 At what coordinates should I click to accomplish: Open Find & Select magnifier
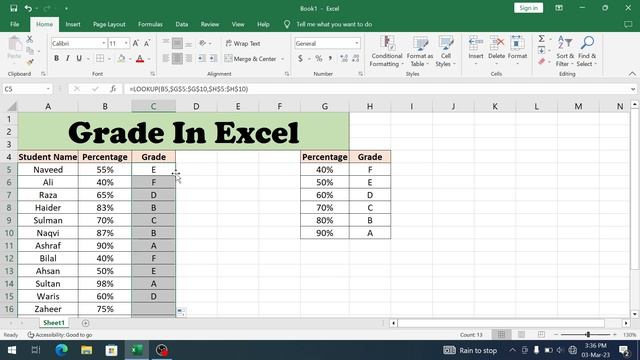tap(587, 51)
